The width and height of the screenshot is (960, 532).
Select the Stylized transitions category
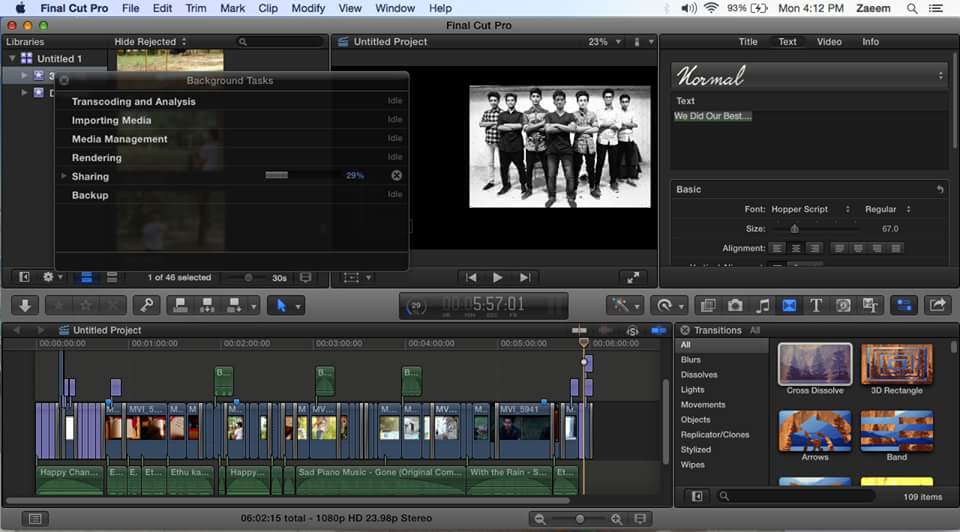(x=696, y=449)
